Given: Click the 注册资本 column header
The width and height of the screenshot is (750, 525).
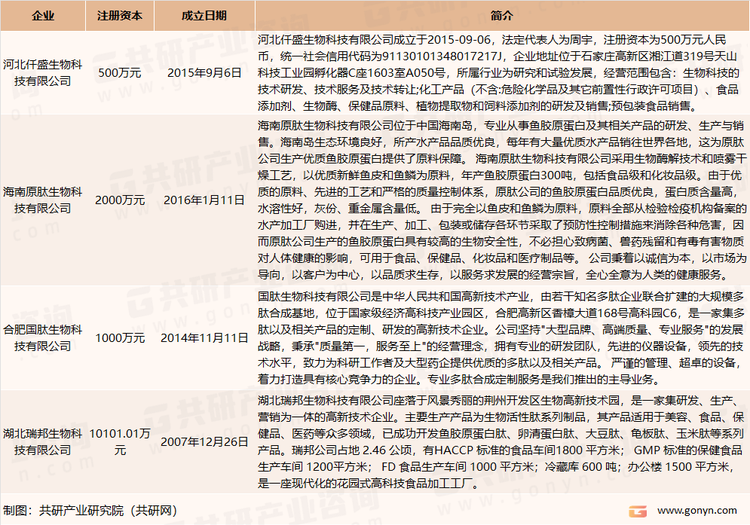Looking at the screenshot, I should (x=120, y=16).
